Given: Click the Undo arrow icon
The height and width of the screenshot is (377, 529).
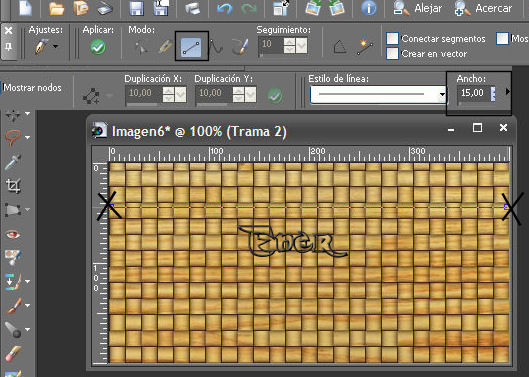Looking at the screenshot, I should (224, 8).
